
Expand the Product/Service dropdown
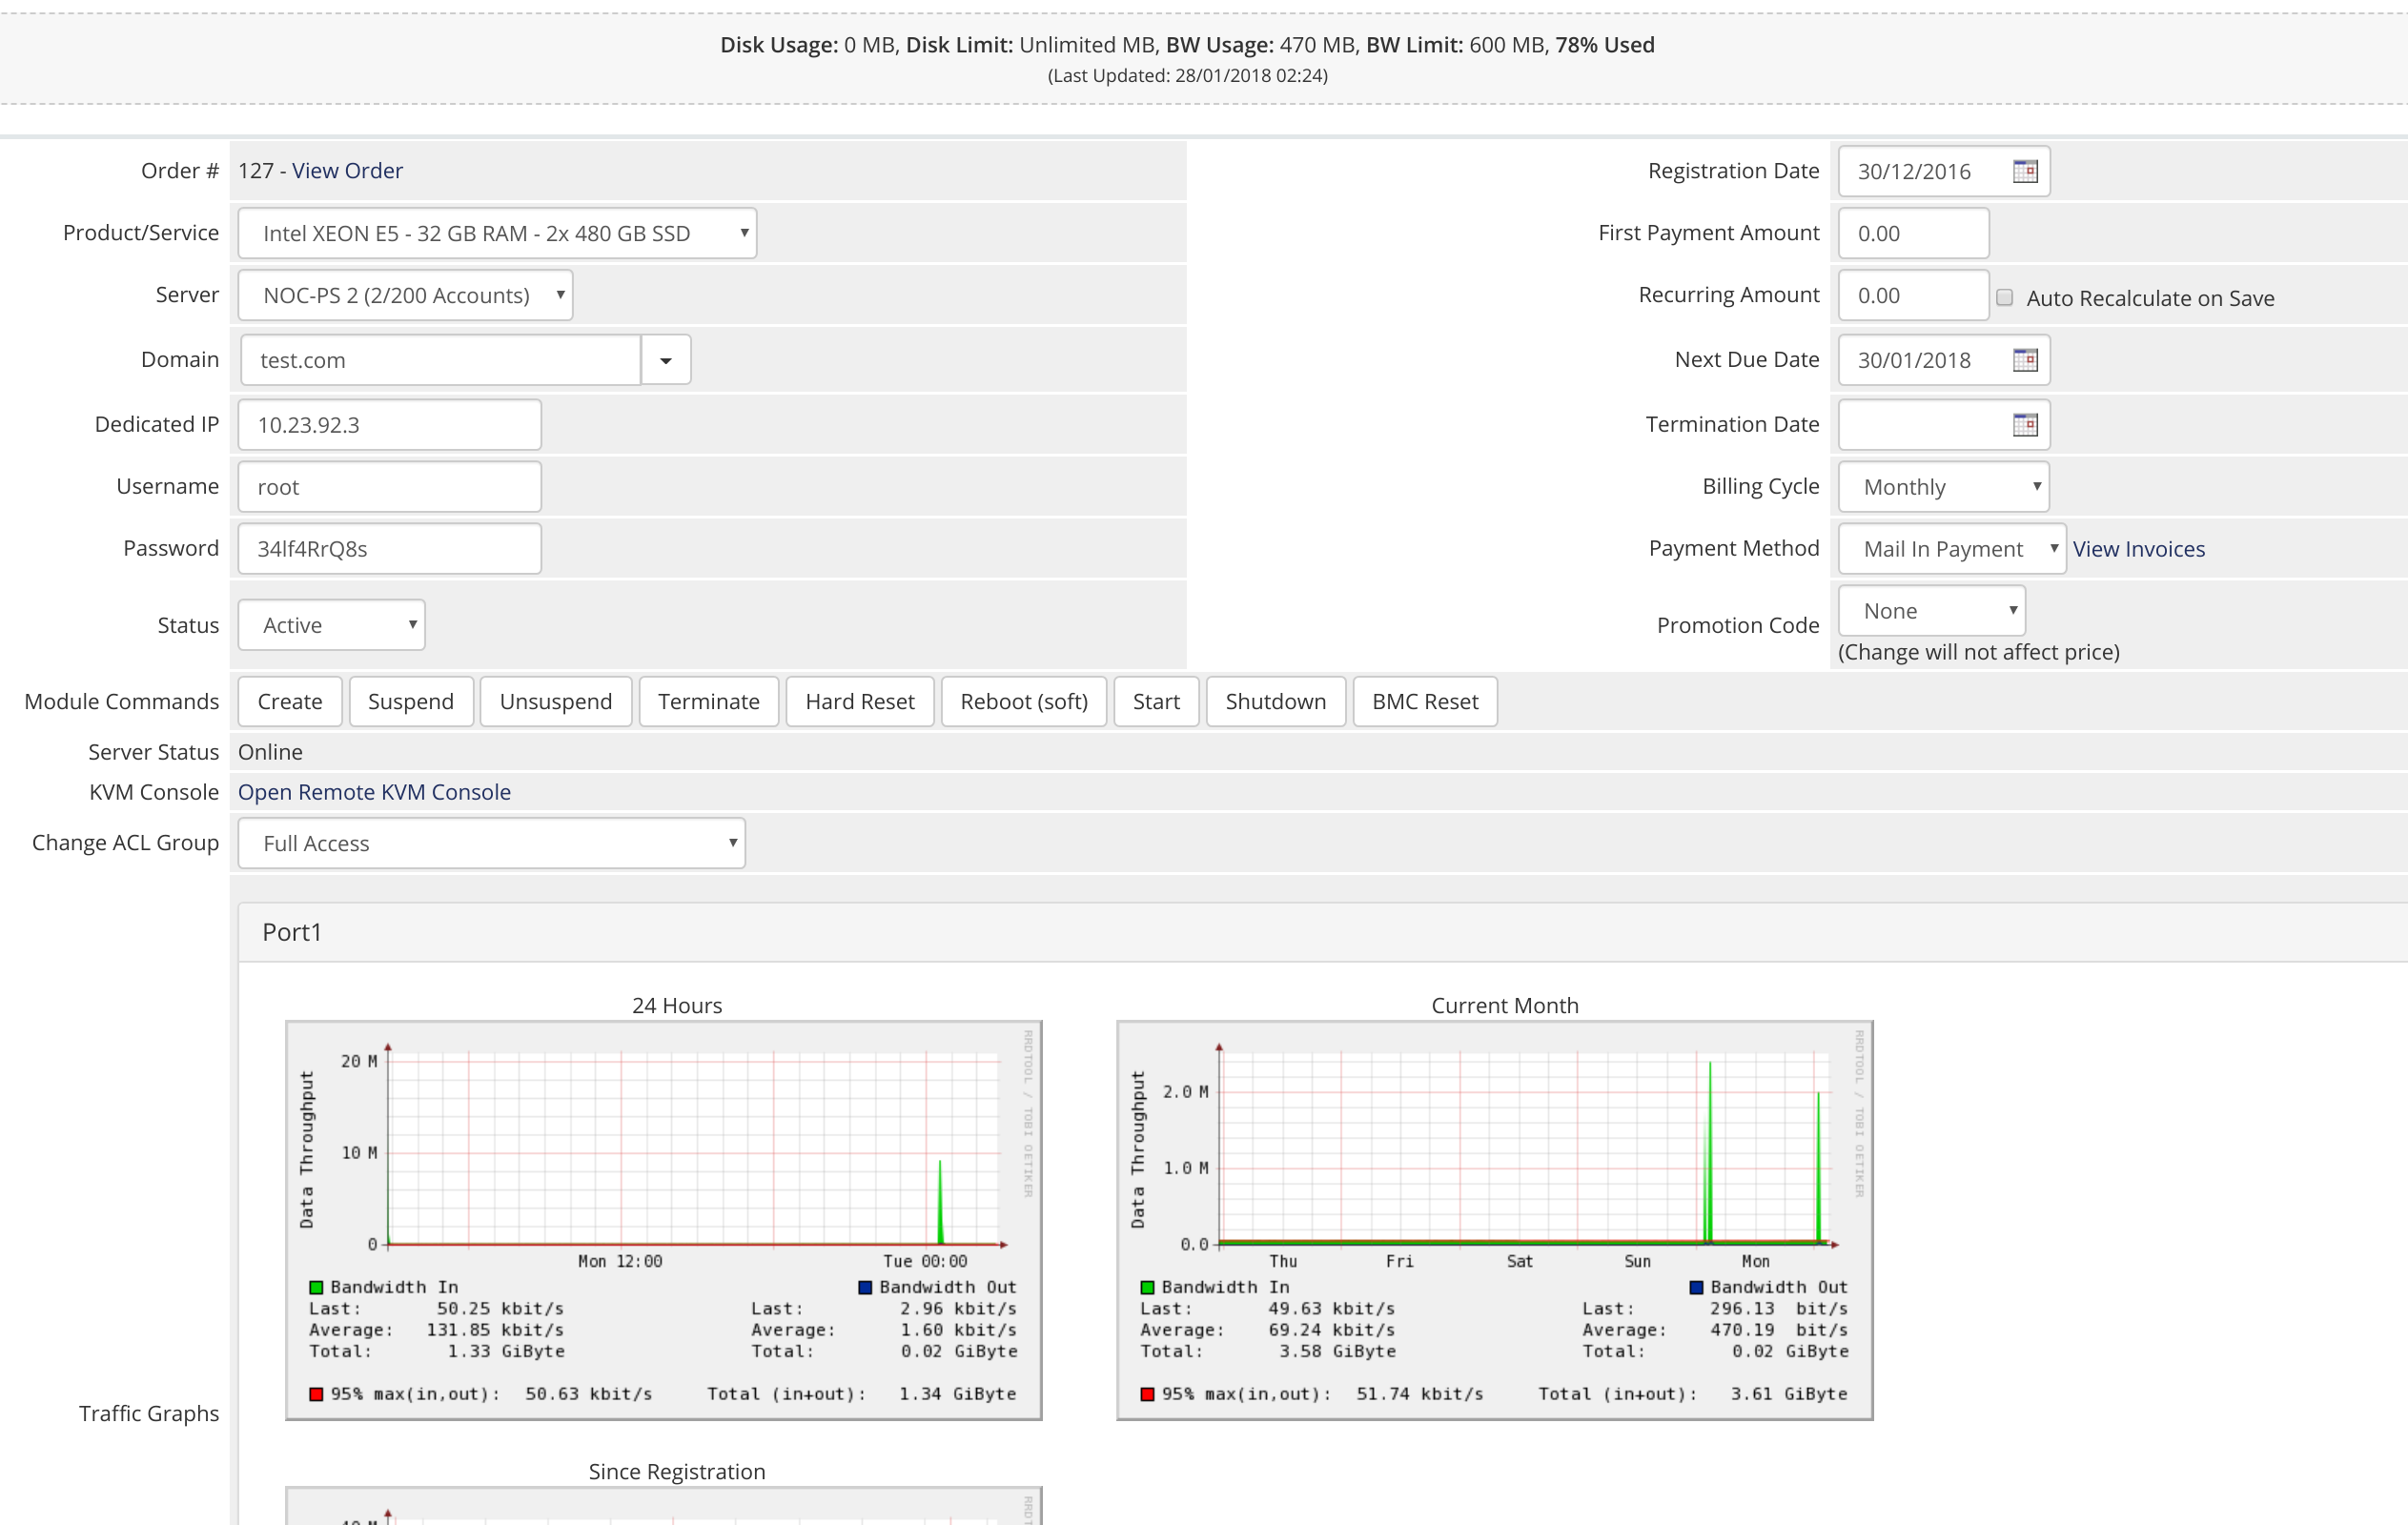click(x=497, y=233)
